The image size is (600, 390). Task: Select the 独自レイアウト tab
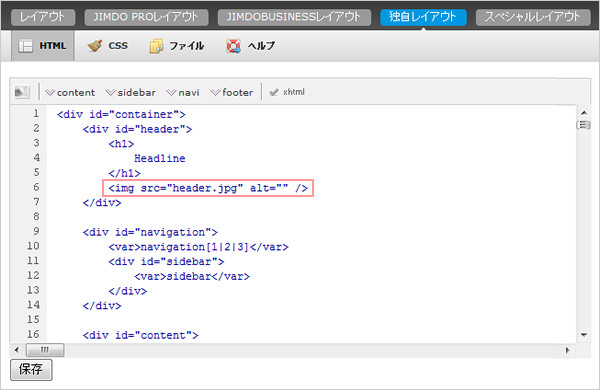423,17
